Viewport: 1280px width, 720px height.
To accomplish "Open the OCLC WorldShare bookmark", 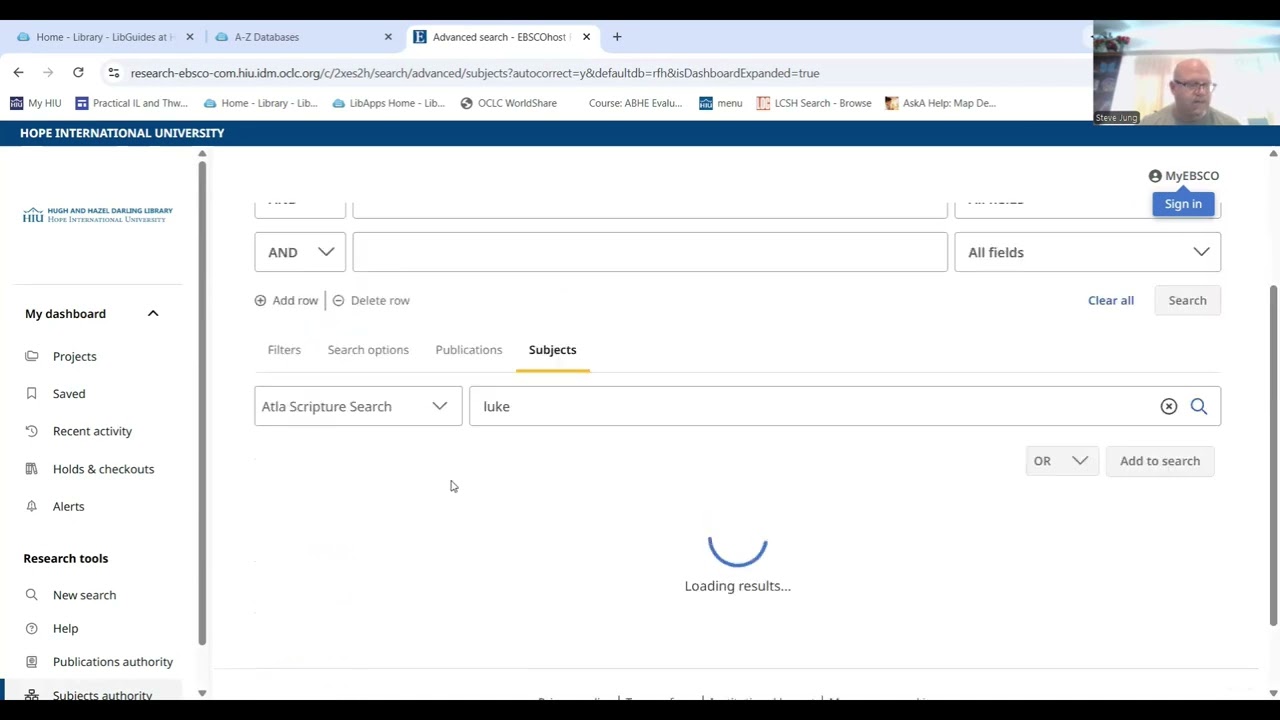I will pos(508,103).
